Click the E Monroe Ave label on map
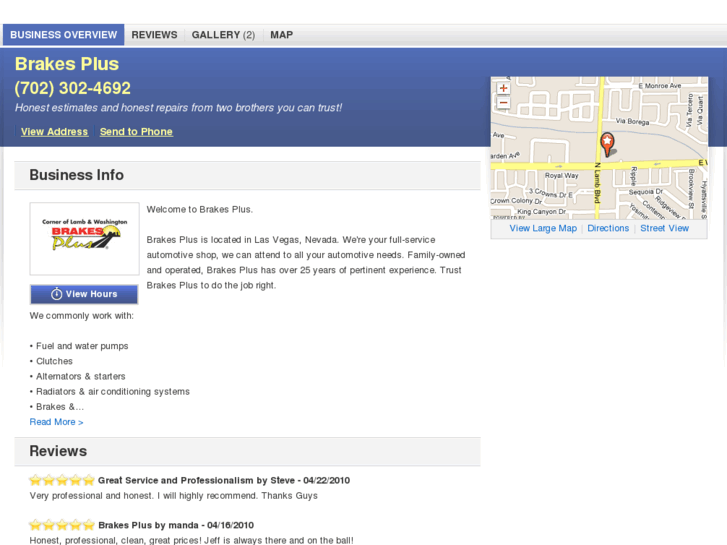Screen dimensions: 727x545 click(660, 86)
